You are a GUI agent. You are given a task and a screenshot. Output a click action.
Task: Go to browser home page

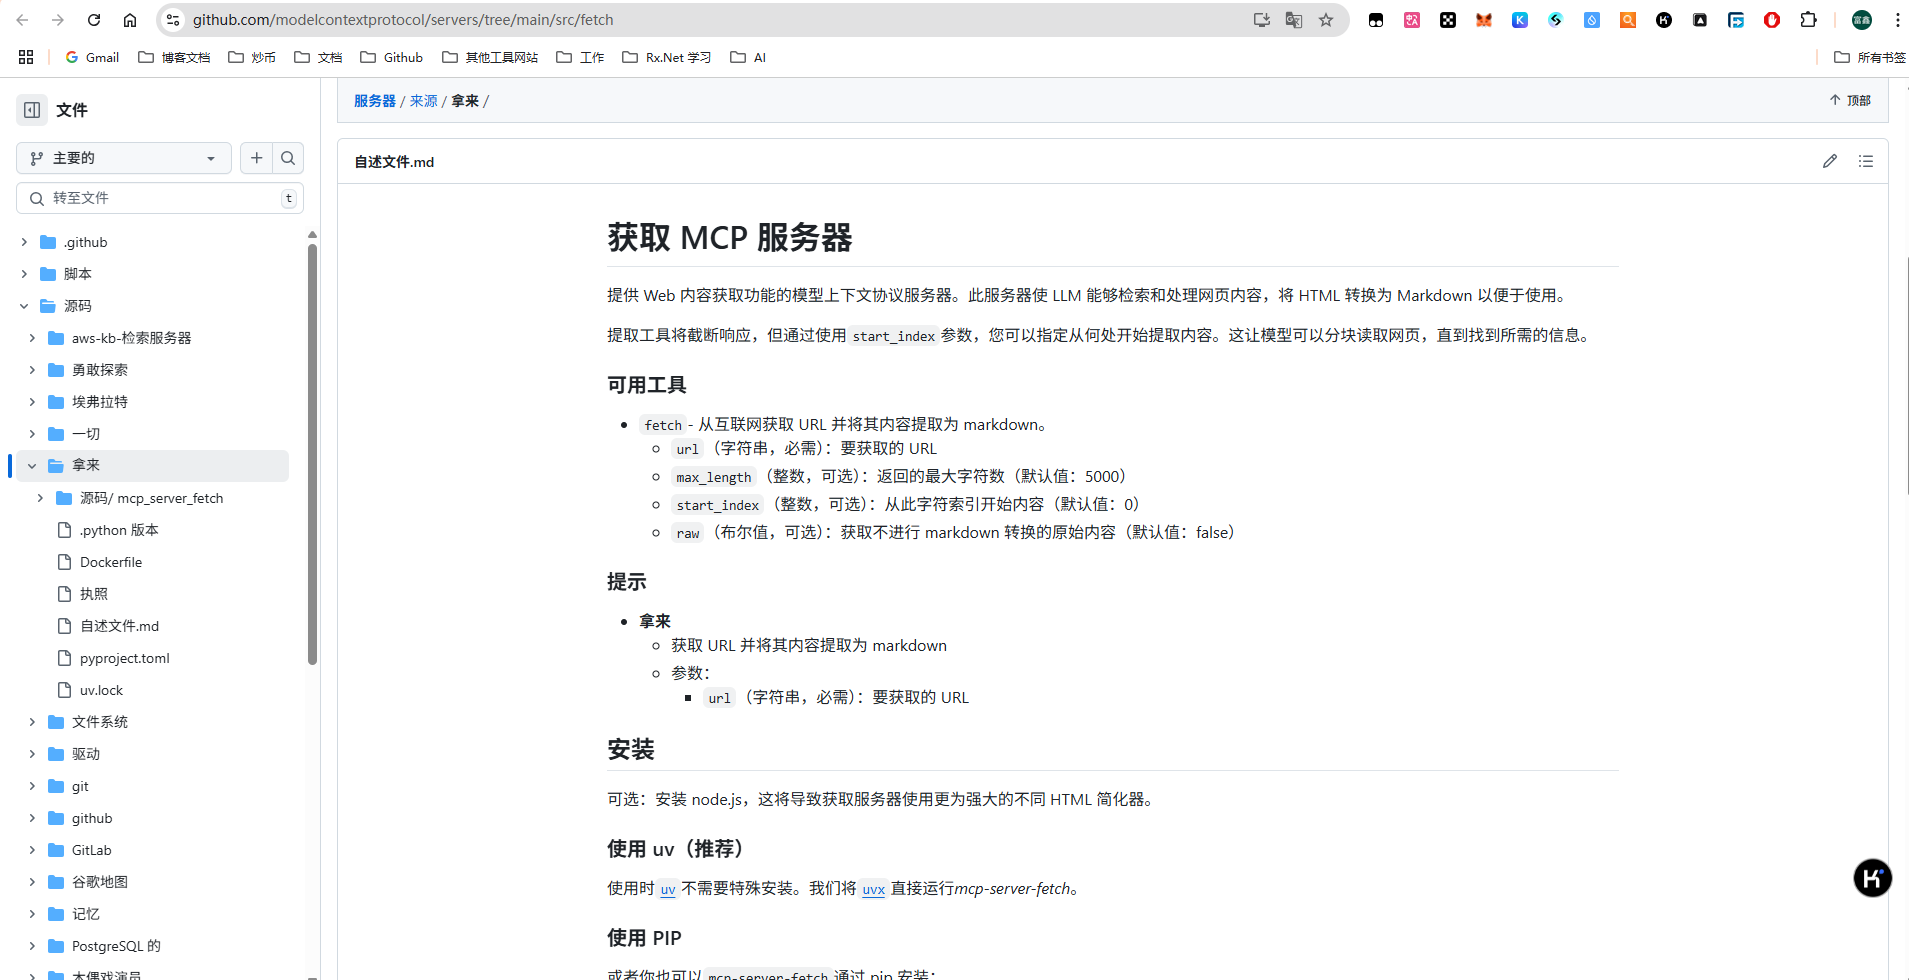(130, 20)
